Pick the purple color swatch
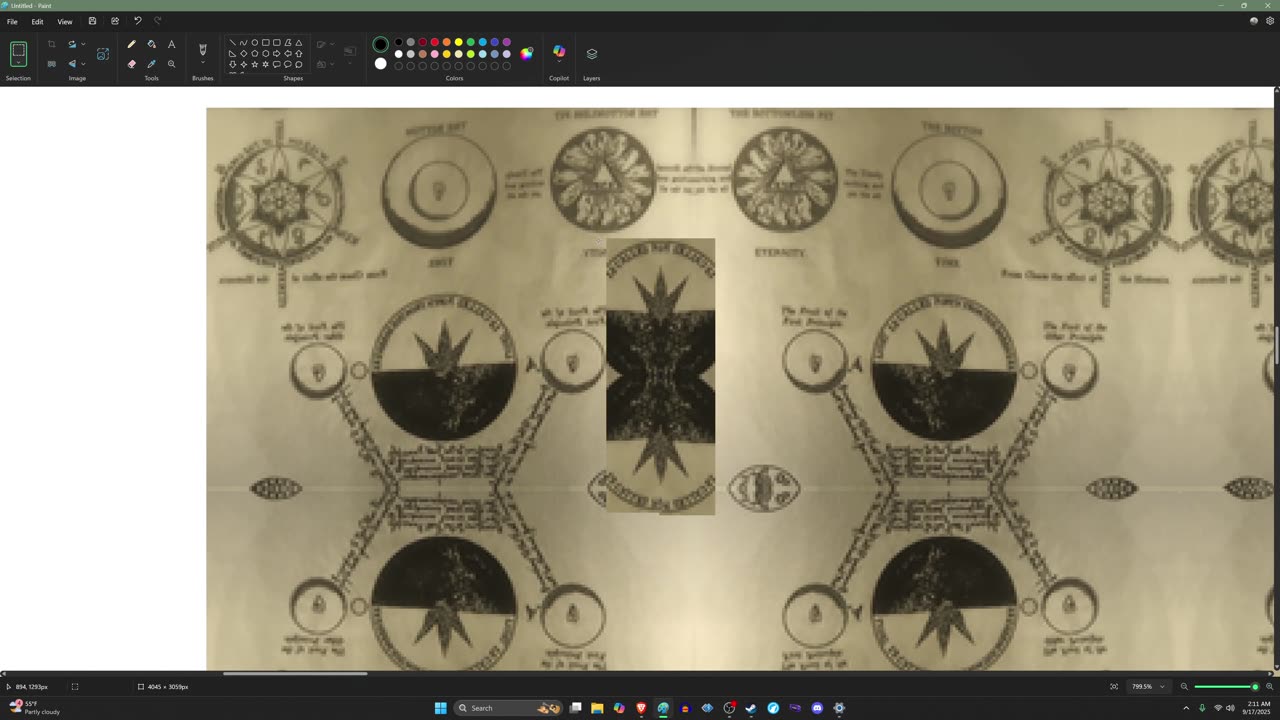The width and height of the screenshot is (1280, 720). (506, 43)
